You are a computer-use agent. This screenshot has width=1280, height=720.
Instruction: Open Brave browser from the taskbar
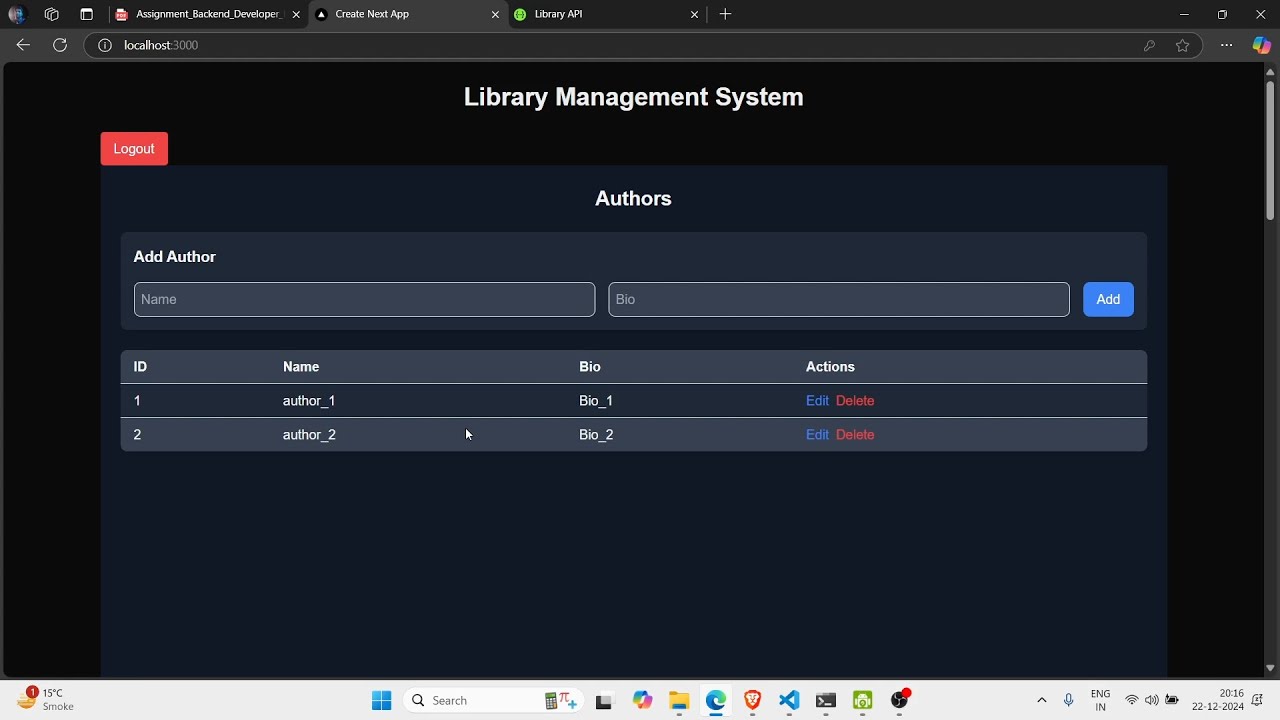[x=753, y=700]
